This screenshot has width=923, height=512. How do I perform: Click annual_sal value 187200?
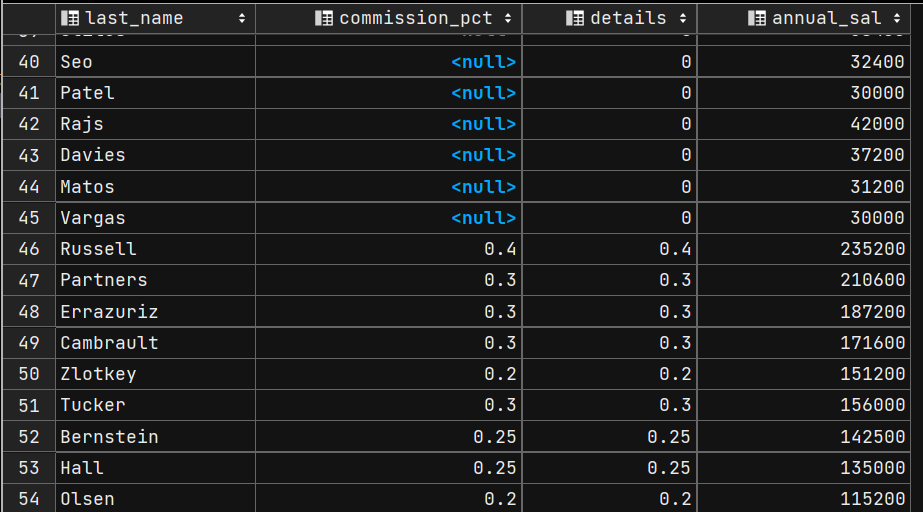[x=804, y=311]
